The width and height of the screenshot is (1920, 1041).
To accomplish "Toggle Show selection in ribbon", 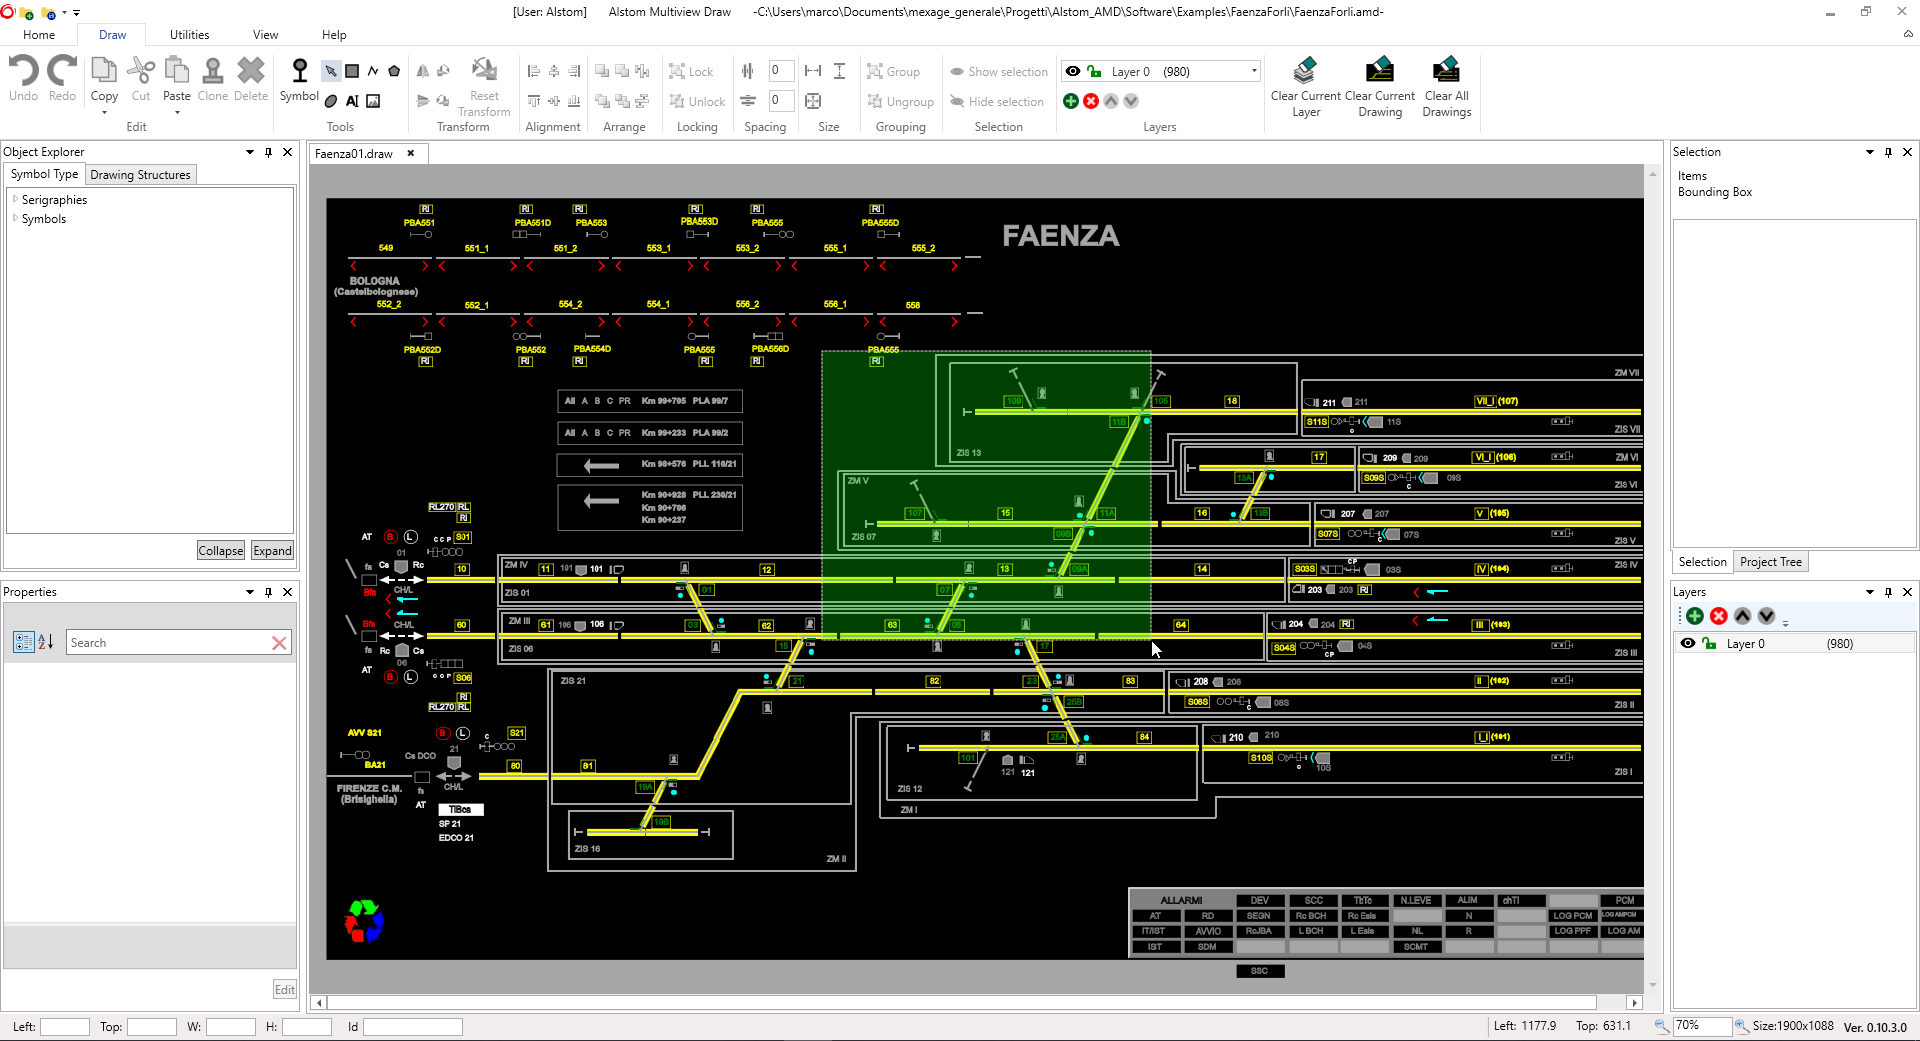I will tap(999, 71).
